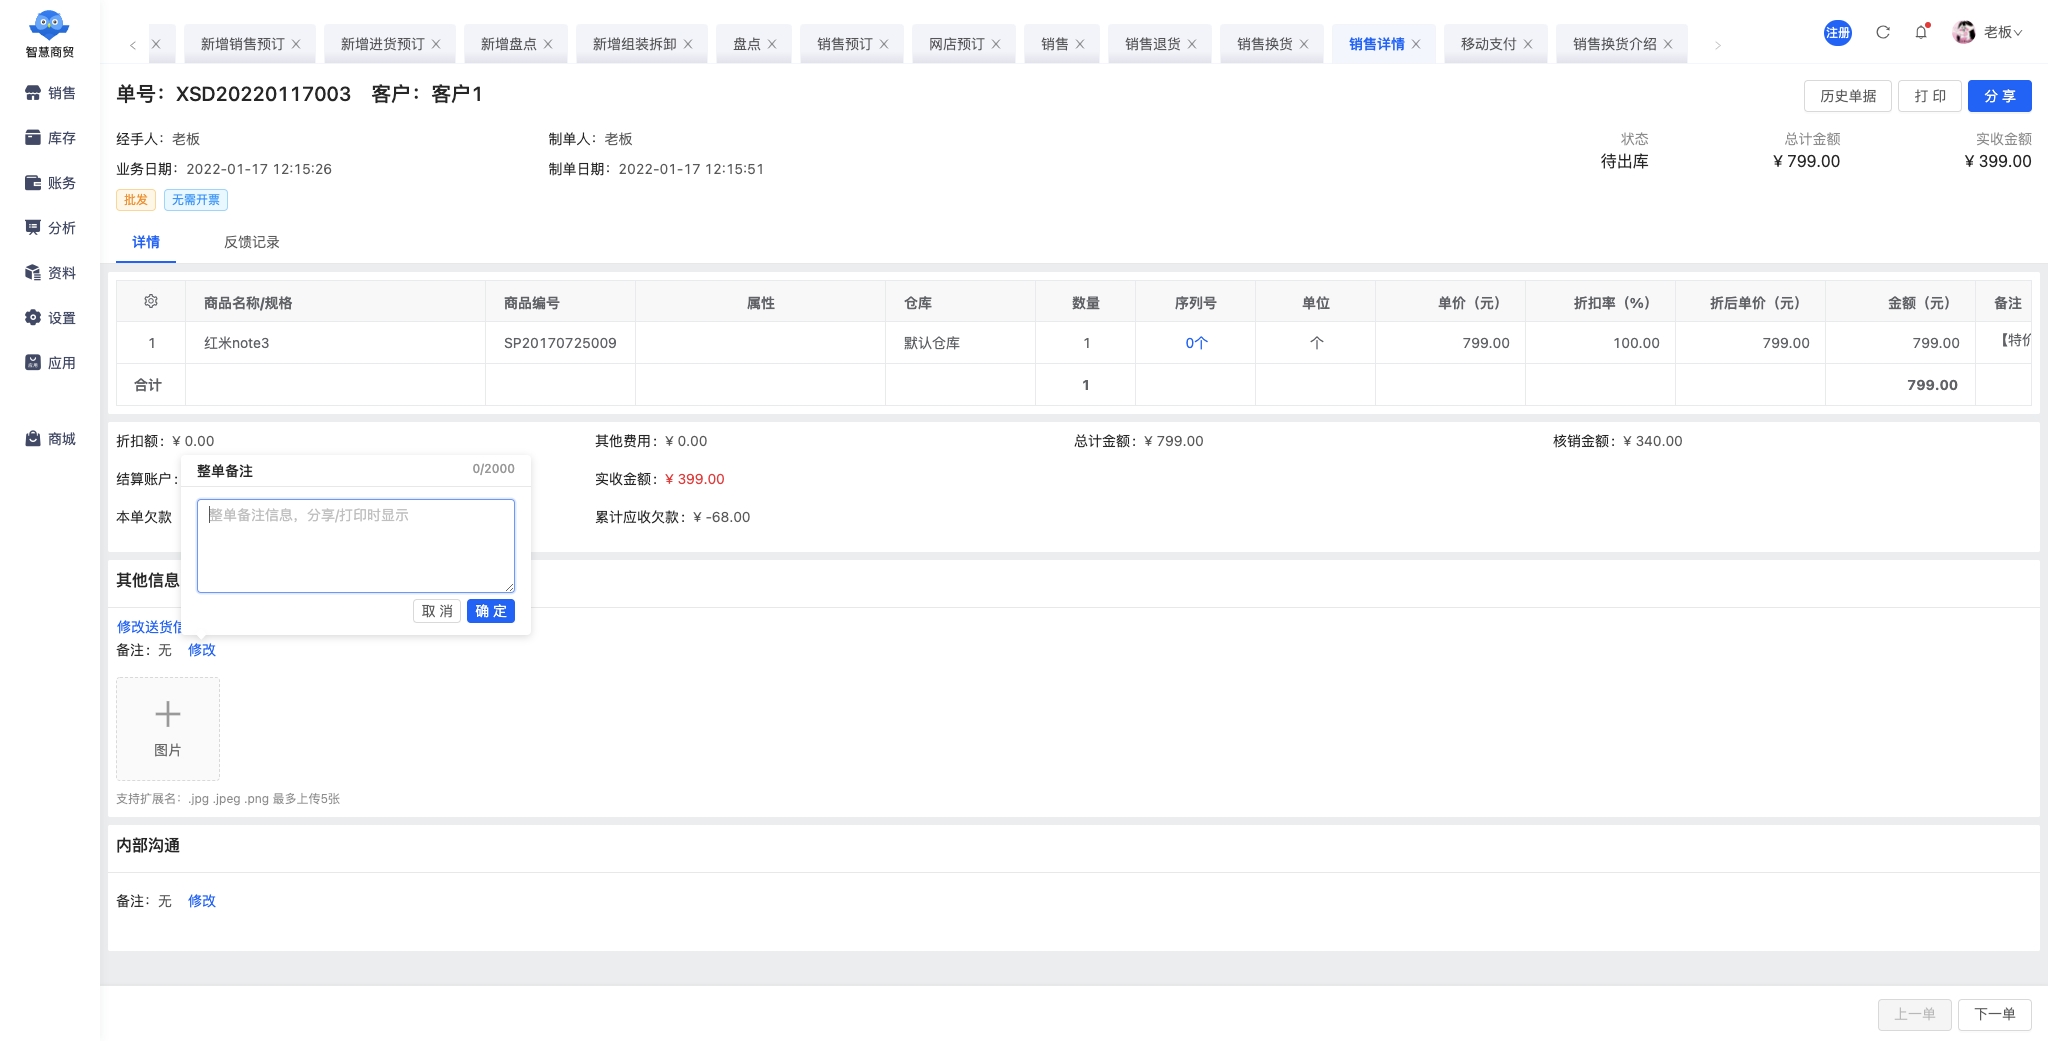Screen dimensions: 2048x1041
Task: Select the 反馈记录 sub-tab
Action: pyautogui.click(x=252, y=242)
